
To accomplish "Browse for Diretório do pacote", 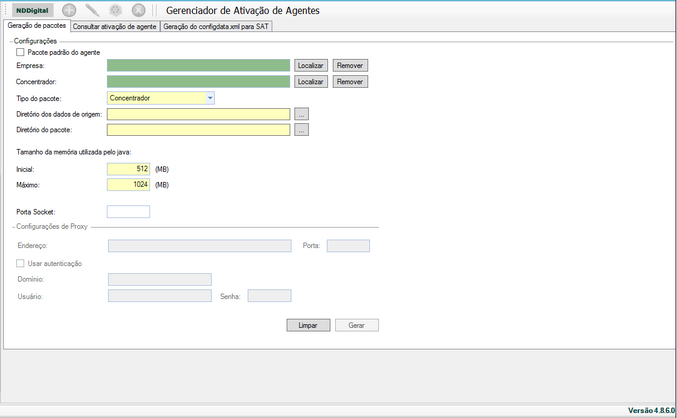I will pos(301,130).
